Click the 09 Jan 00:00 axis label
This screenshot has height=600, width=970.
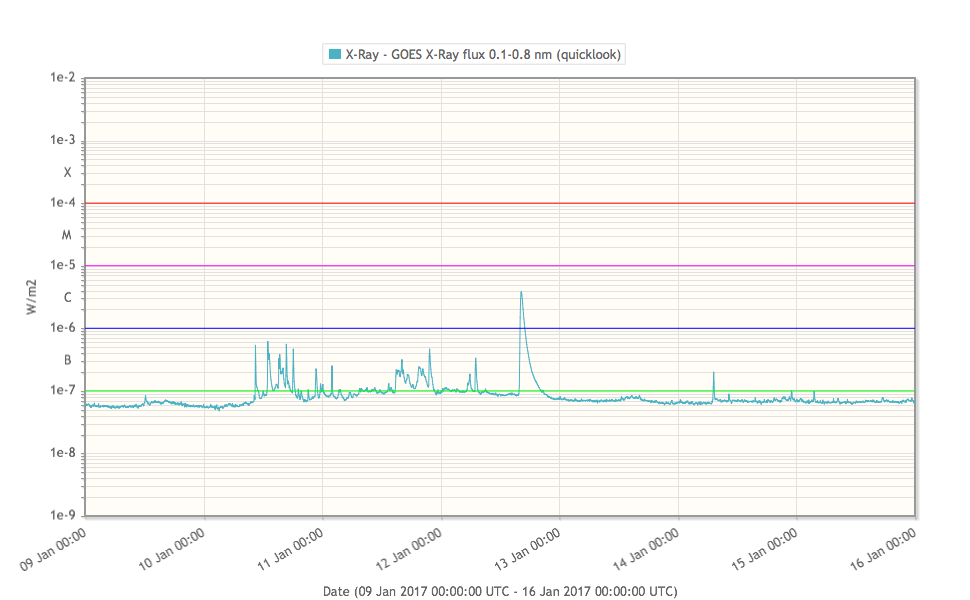point(54,550)
